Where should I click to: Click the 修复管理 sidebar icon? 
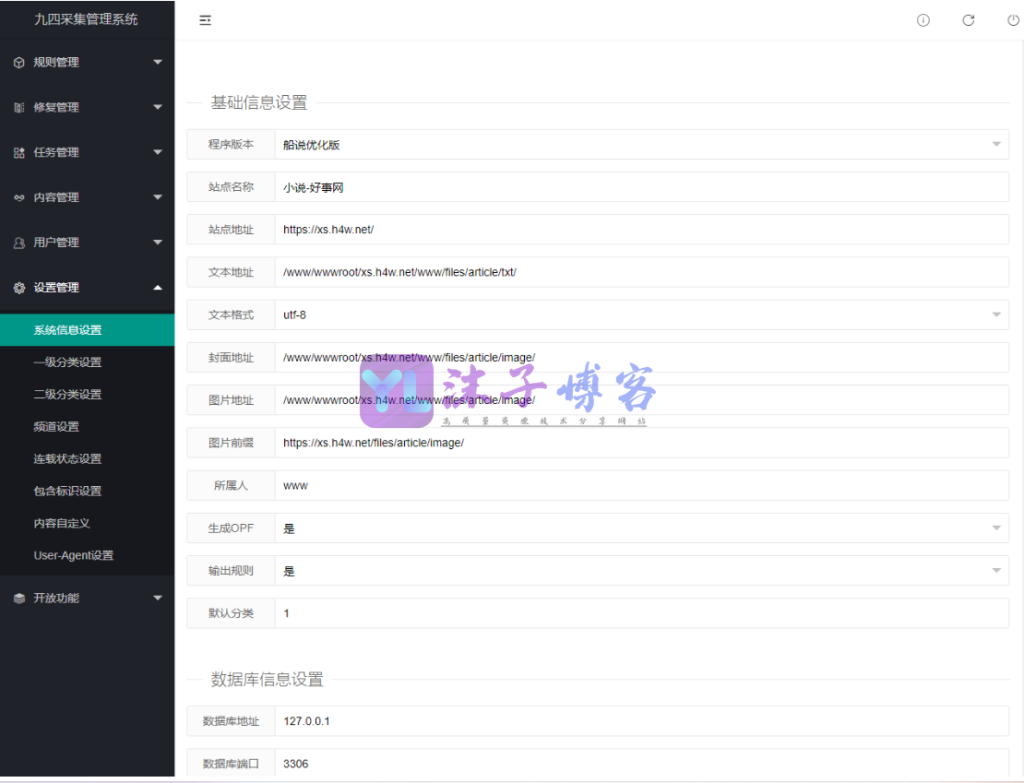click(19, 108)
